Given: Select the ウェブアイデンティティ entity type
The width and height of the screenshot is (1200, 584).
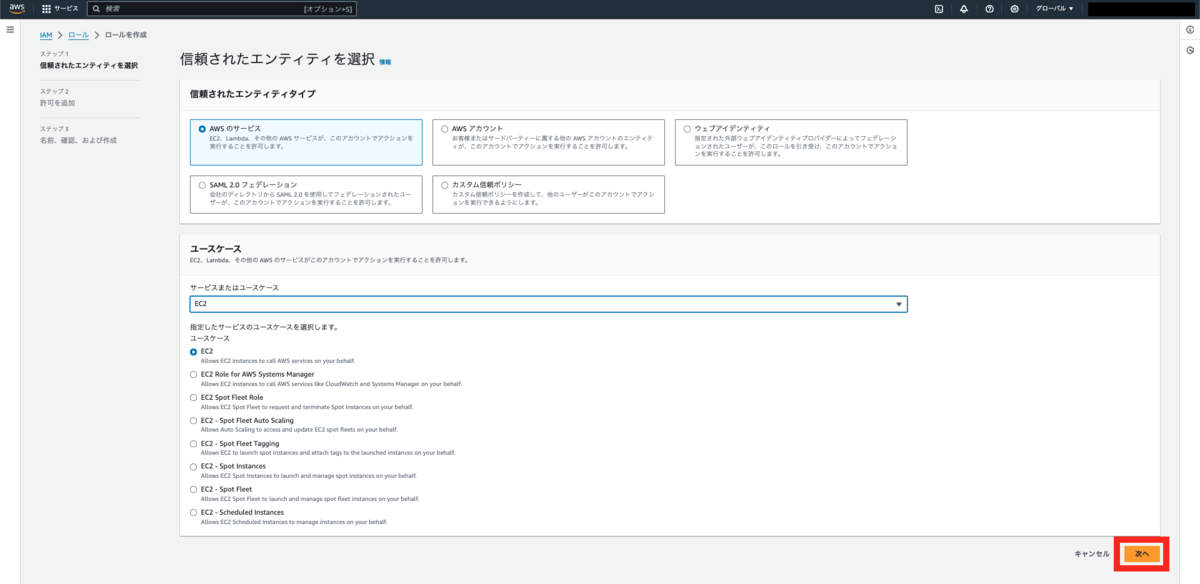Looking at the screenshot, I should tap(791, 142).
